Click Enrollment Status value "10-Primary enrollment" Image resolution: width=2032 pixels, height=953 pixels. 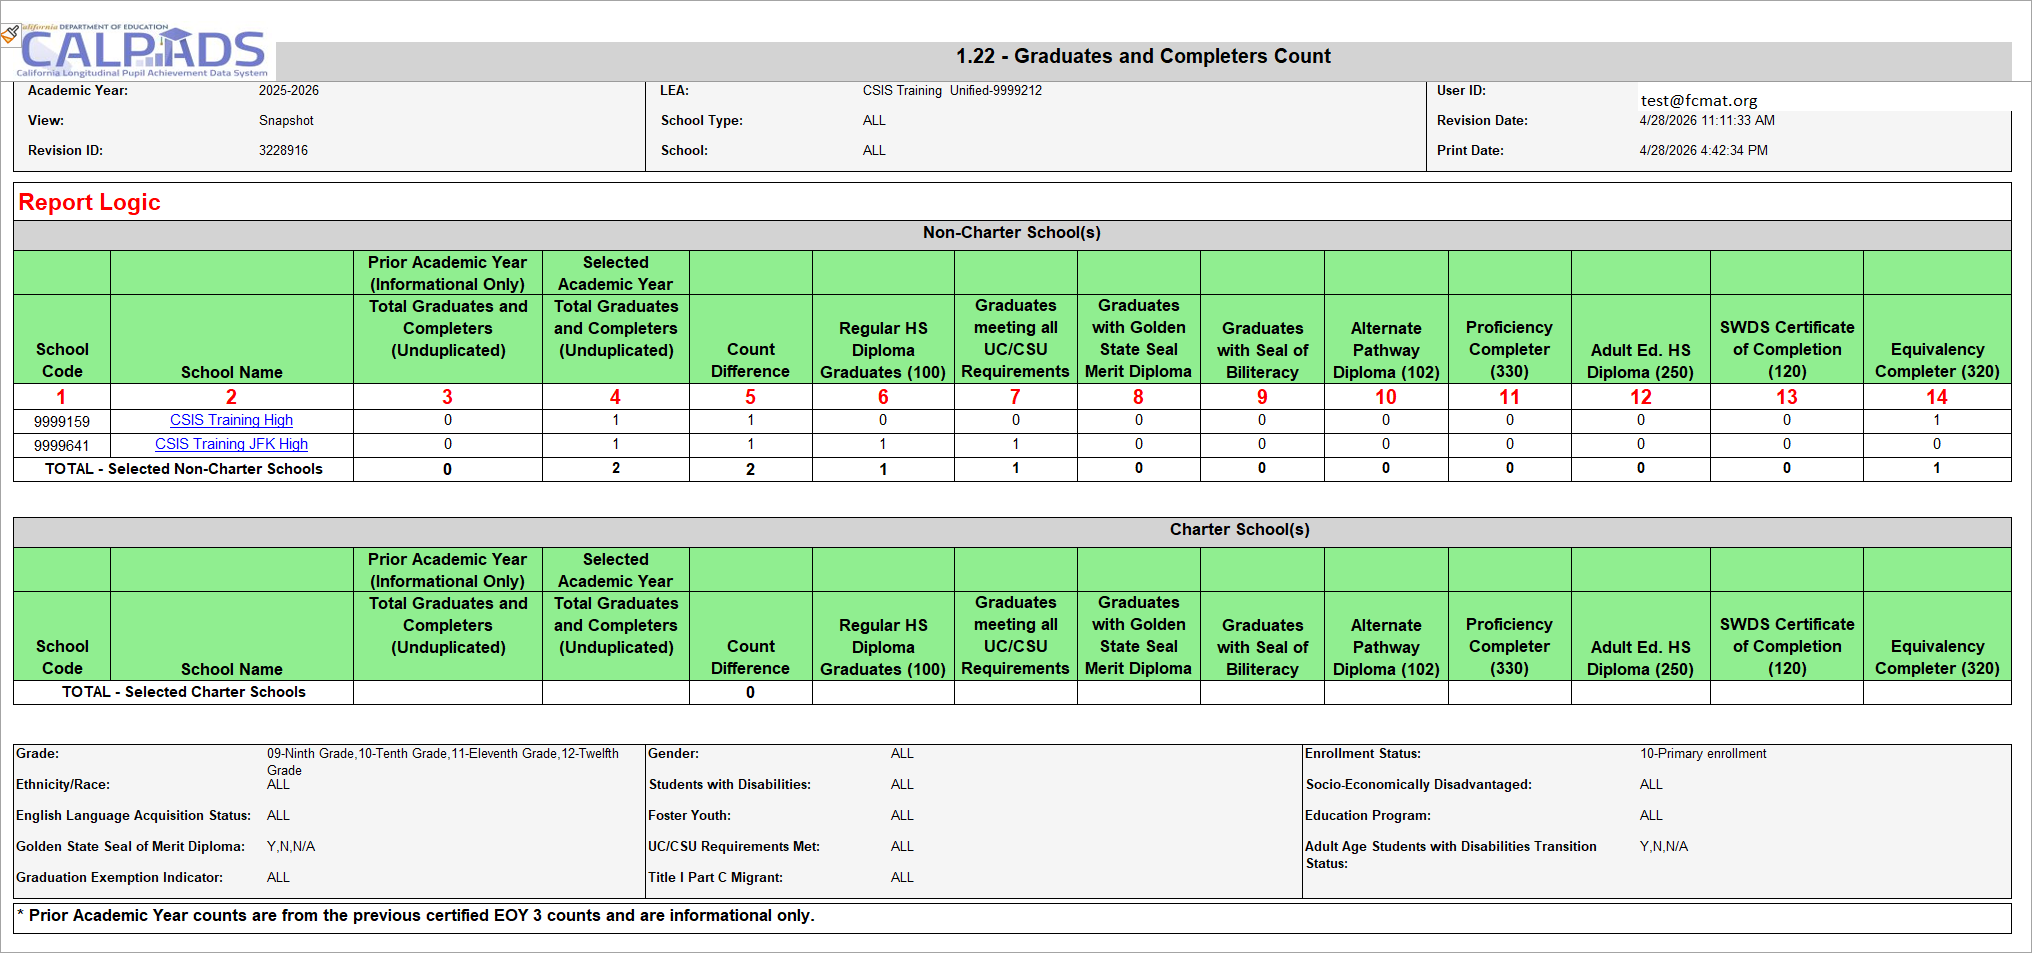click(1703, 753)
